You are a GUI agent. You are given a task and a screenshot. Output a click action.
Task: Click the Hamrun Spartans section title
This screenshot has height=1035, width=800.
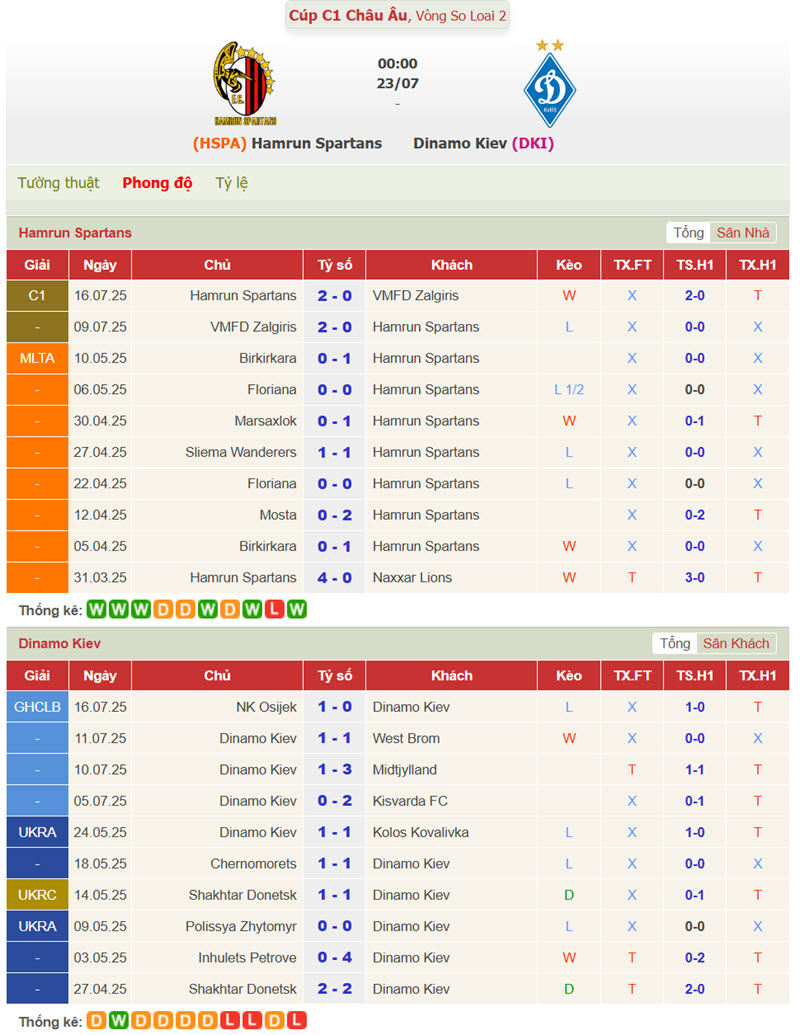pyautogui.click(x=75, y=232)
